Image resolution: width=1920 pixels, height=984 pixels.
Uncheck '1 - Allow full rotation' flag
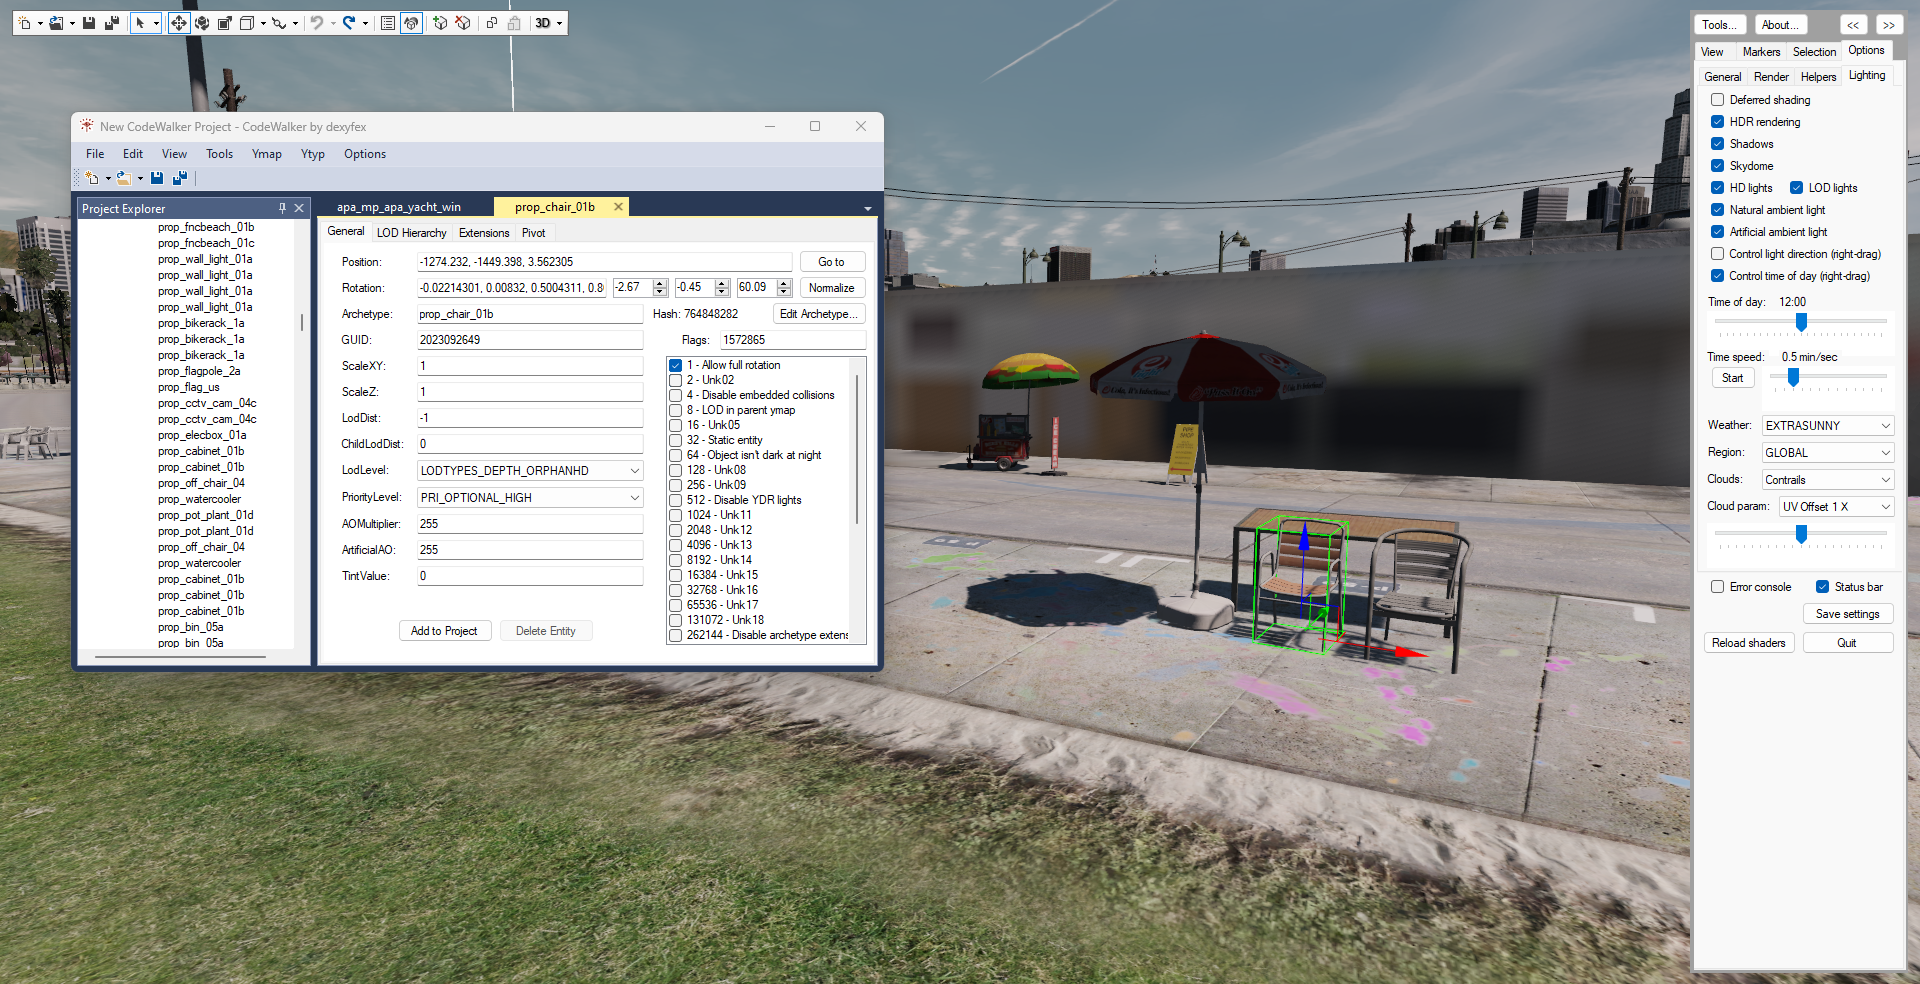point(676,365)
